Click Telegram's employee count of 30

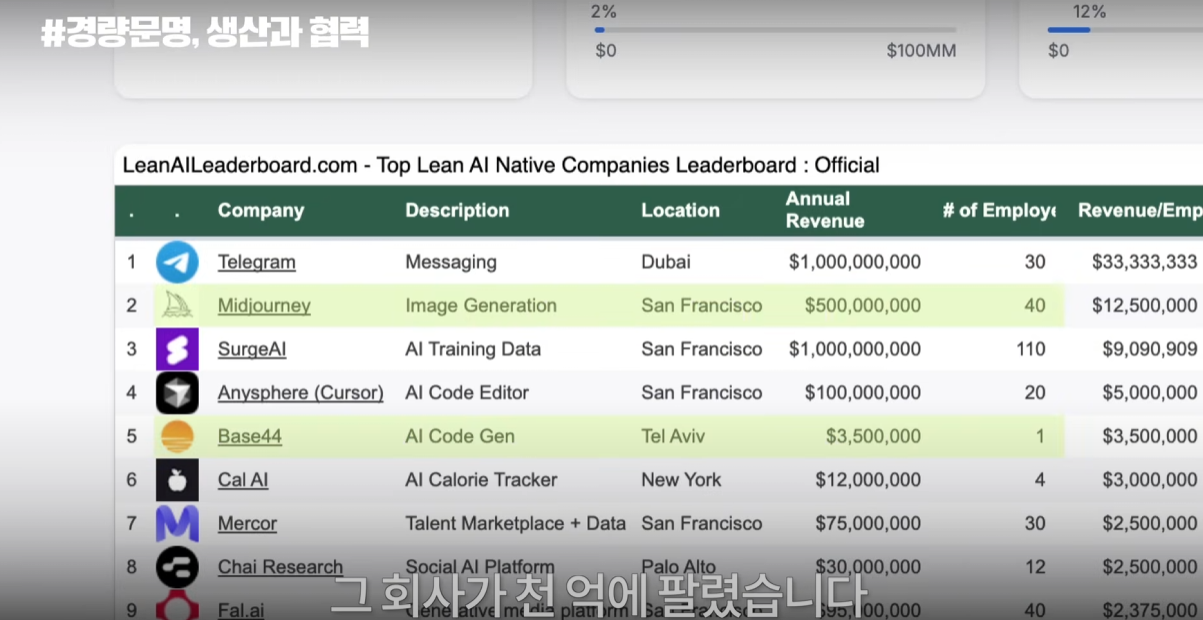(1035, 262)
